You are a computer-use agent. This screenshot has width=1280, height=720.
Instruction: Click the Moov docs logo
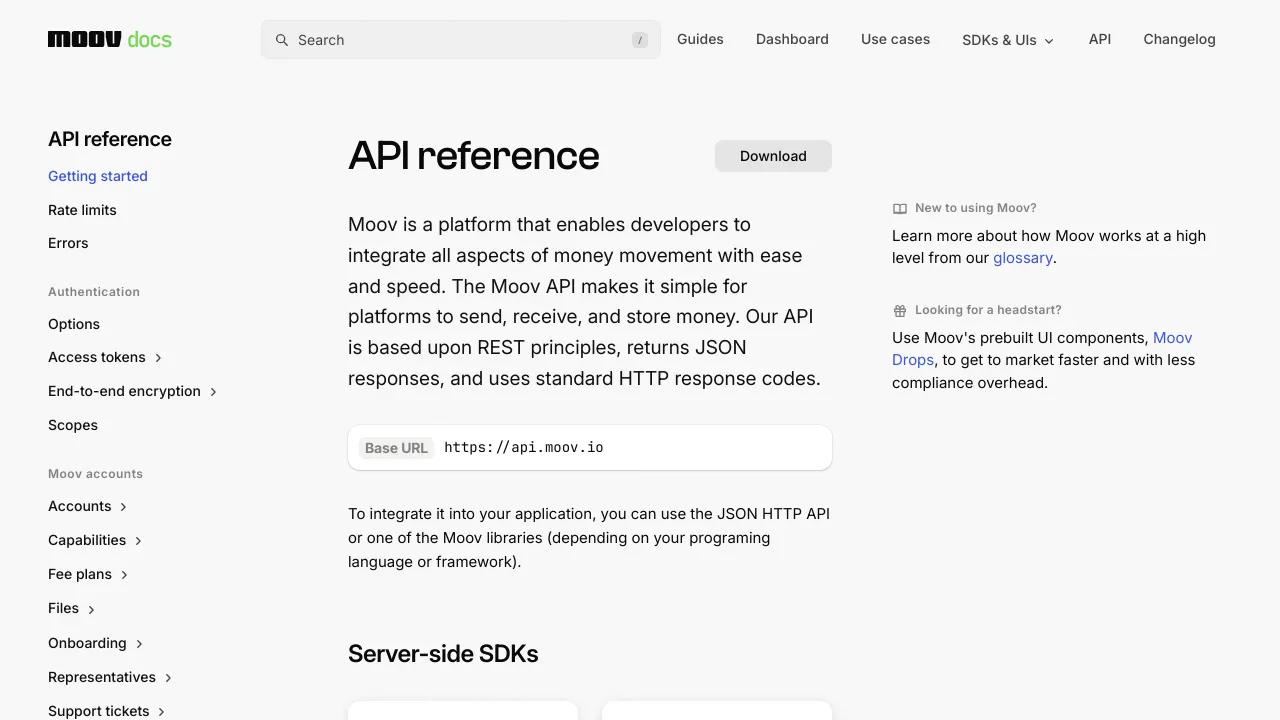coord(110,39)
